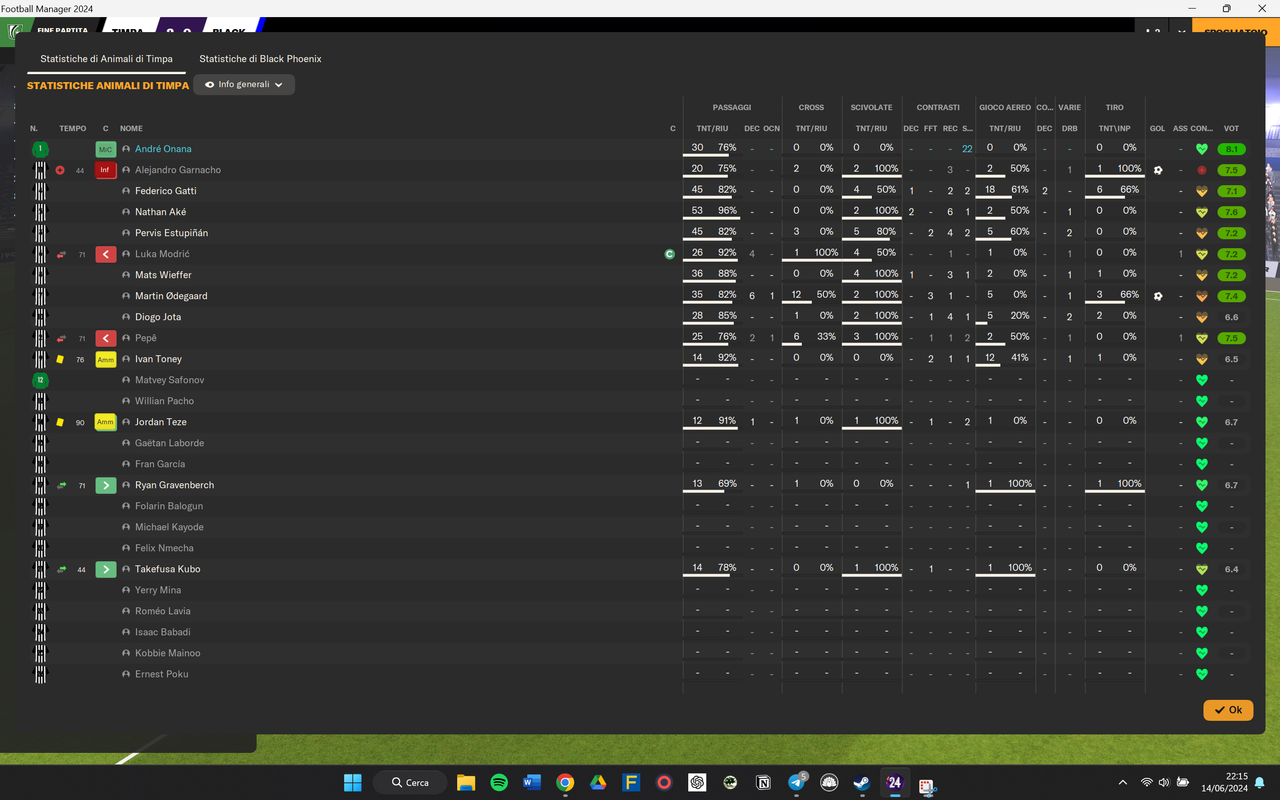
Task: Click the number 12 shirt icon for Safonov
Action: [x=40, y=380]
